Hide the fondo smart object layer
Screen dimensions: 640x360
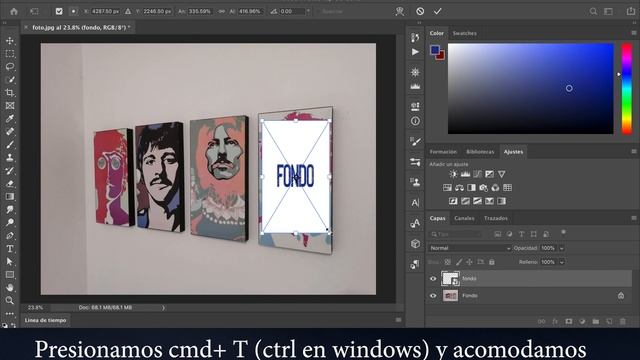[433, 279]
